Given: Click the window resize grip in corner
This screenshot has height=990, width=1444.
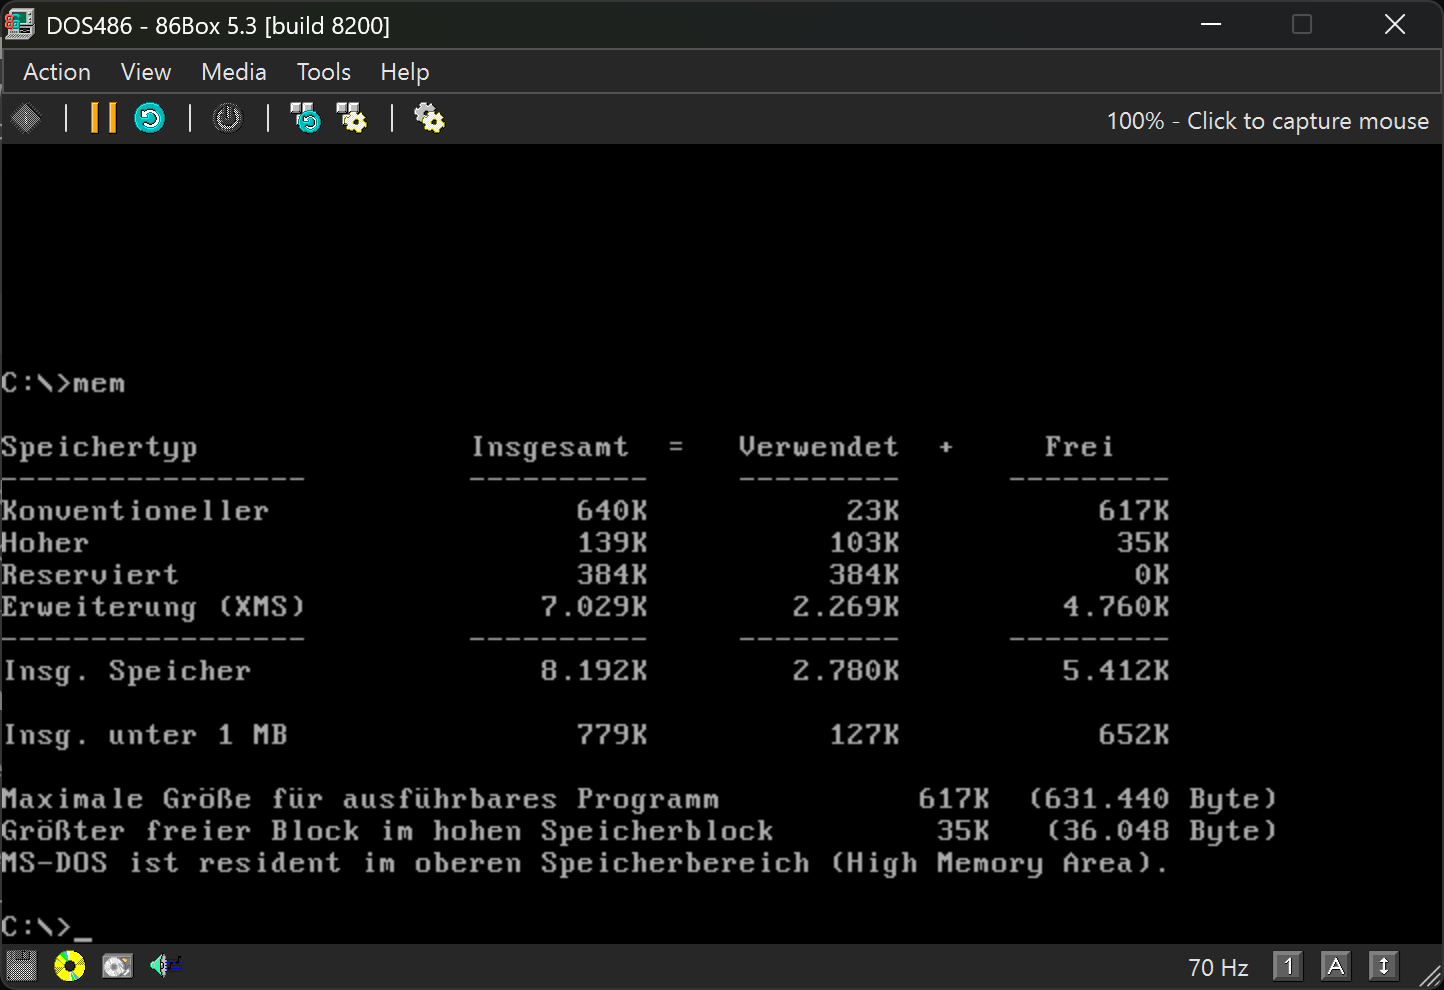Looking at the screenshot, I should (x=1430, y=976).
